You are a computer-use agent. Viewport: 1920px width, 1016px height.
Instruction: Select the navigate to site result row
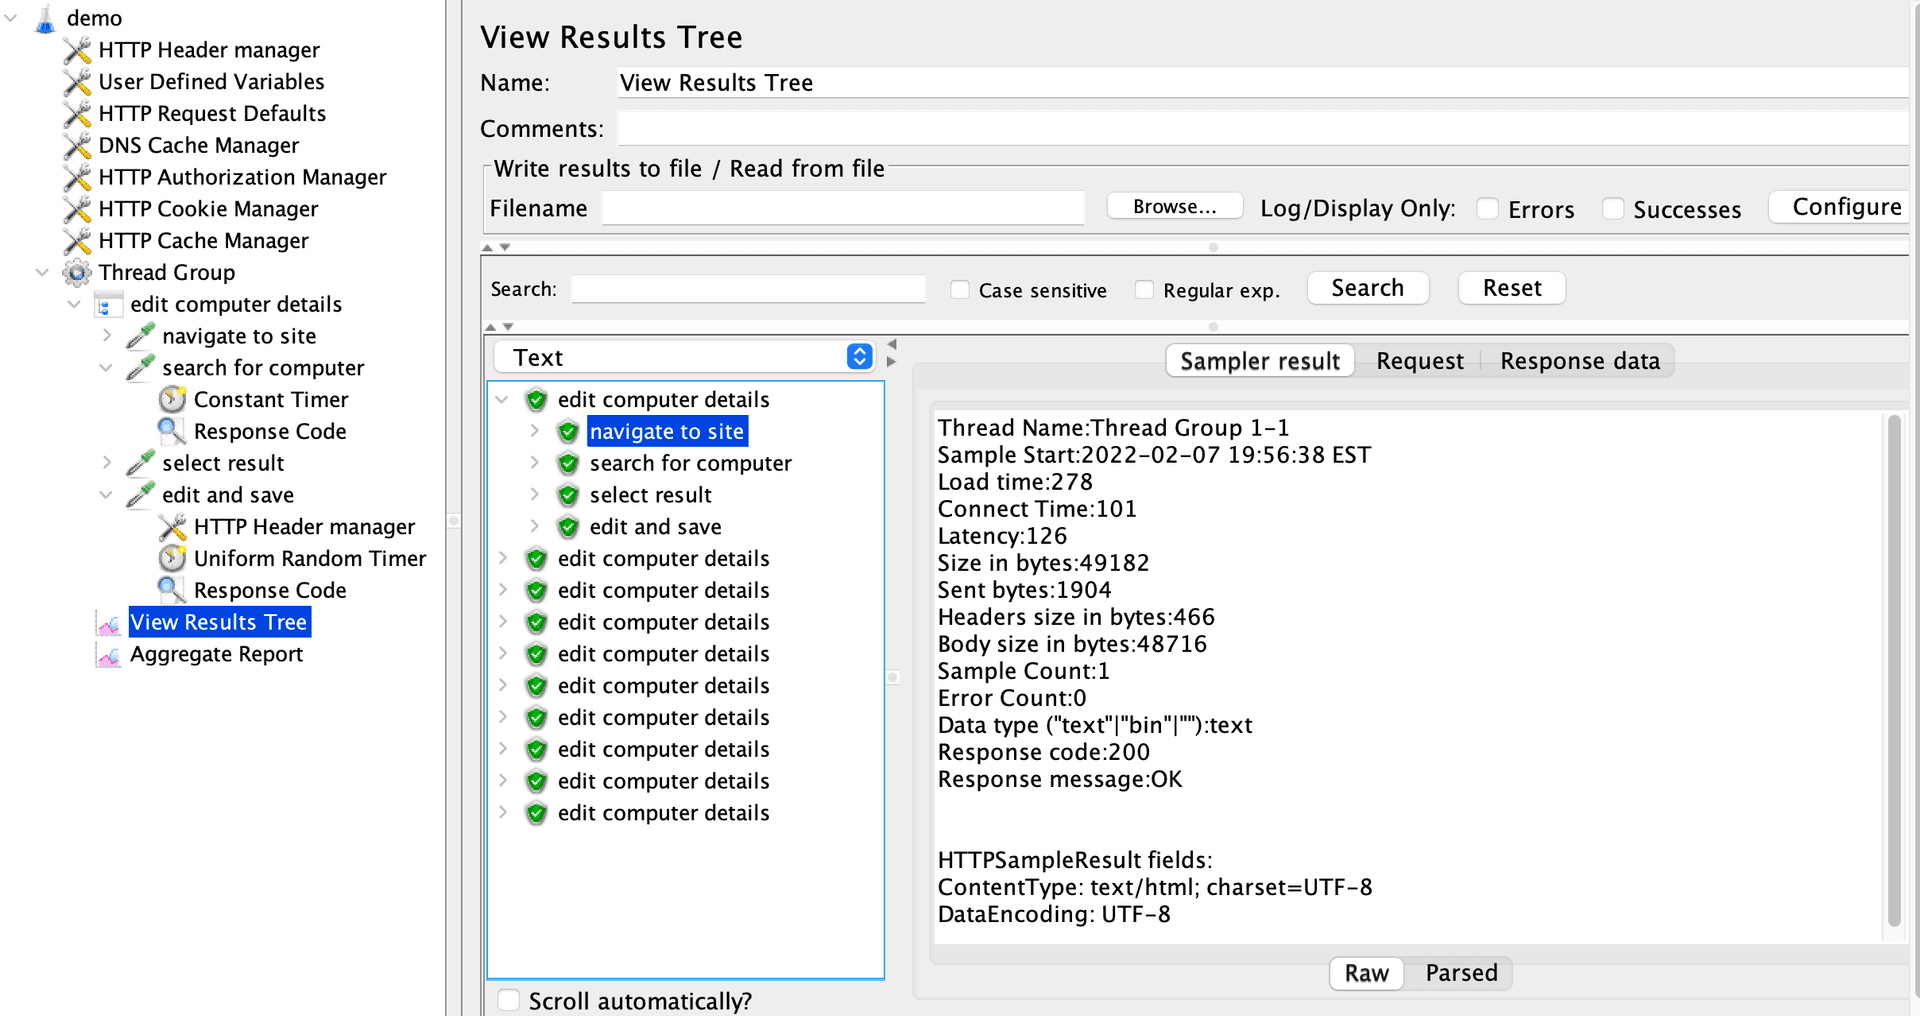pos(667,432)
